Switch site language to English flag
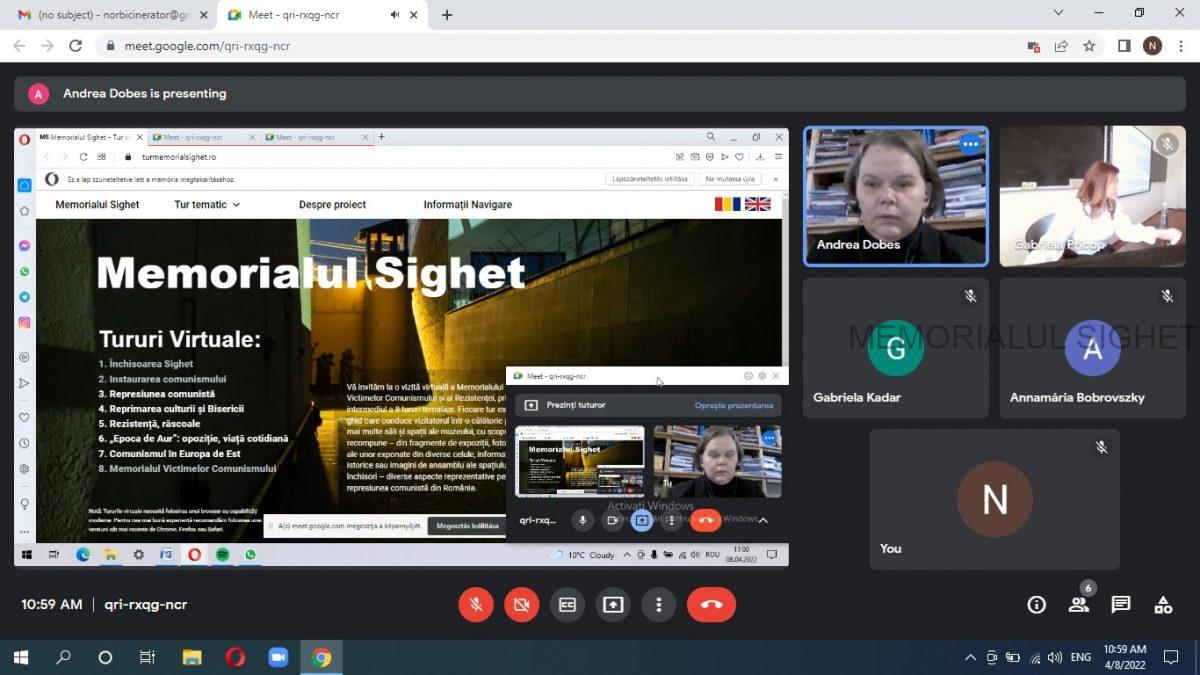 [x=758, y=204]
